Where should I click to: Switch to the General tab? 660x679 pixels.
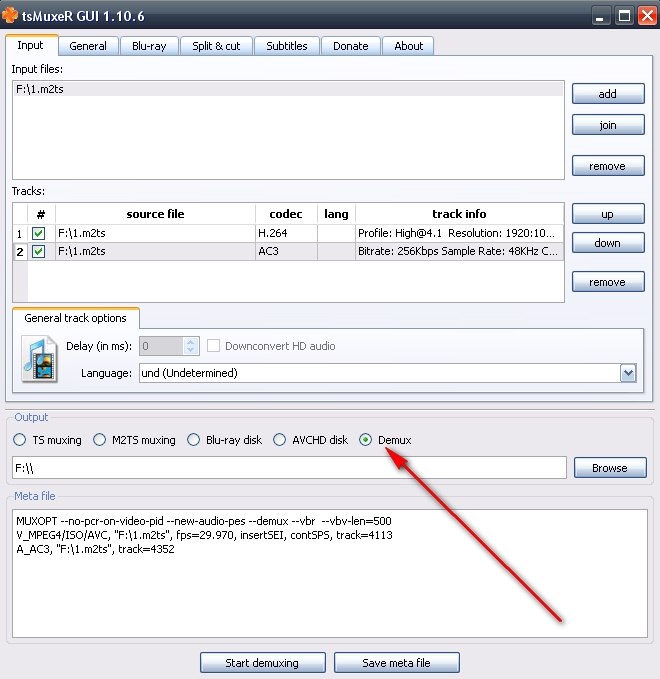[88, 46]
